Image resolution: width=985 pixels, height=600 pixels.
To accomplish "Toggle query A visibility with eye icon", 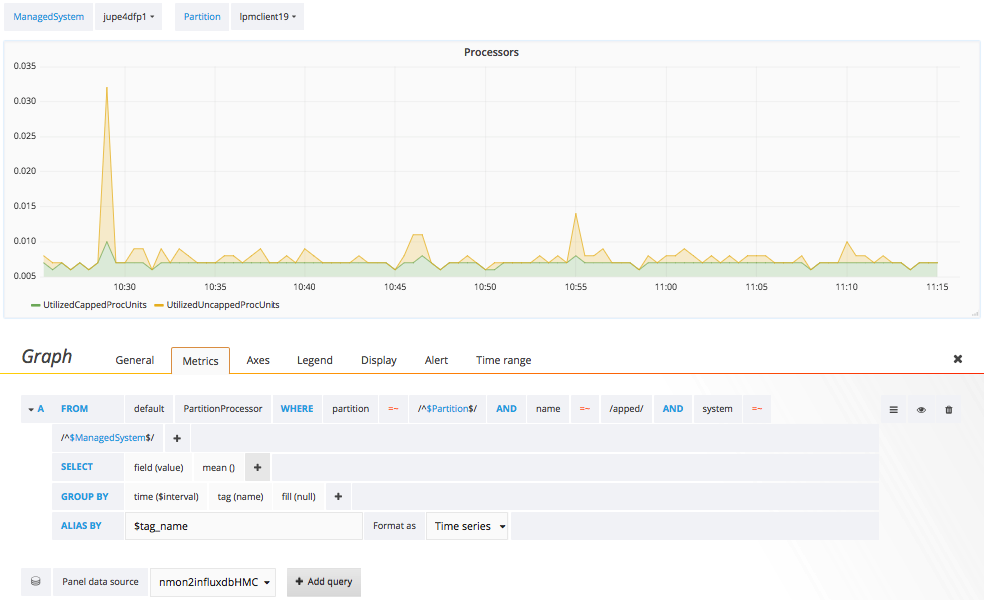I will click(922, 409).
